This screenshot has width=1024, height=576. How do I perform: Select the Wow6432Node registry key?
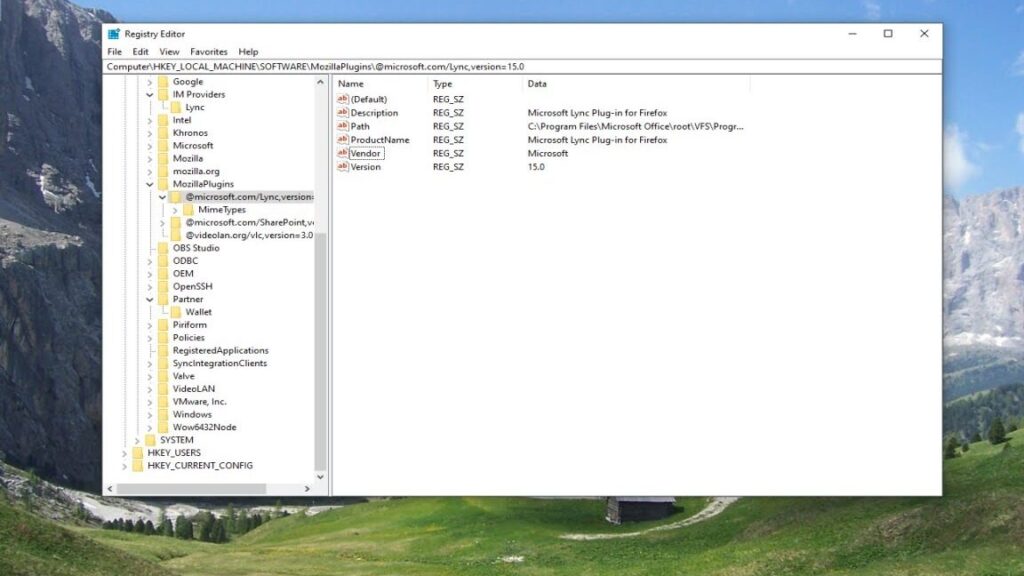(x=204, y=427)
